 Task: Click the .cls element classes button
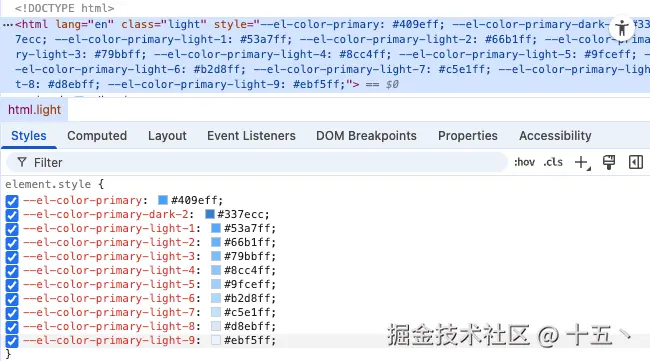pyautogui.click(x=553, y=162)
